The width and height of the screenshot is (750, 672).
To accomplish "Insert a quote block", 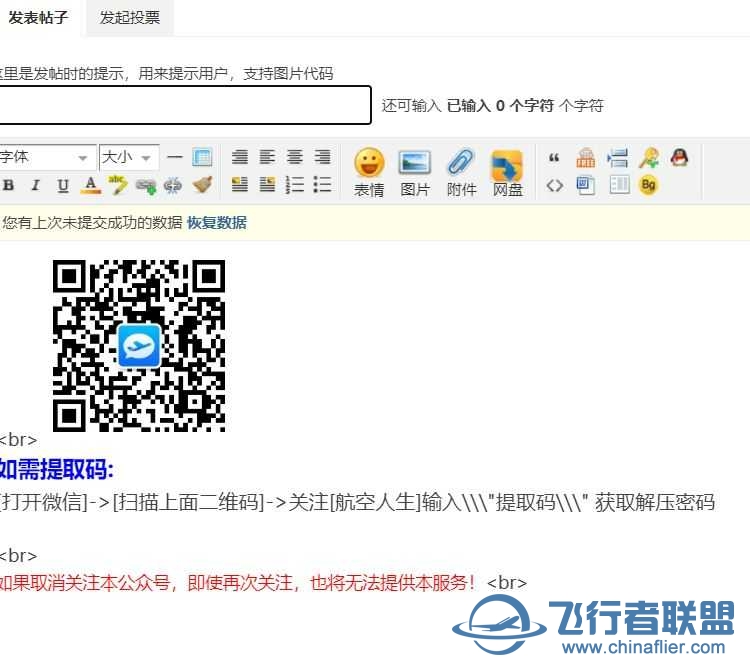I will point(554,157).
